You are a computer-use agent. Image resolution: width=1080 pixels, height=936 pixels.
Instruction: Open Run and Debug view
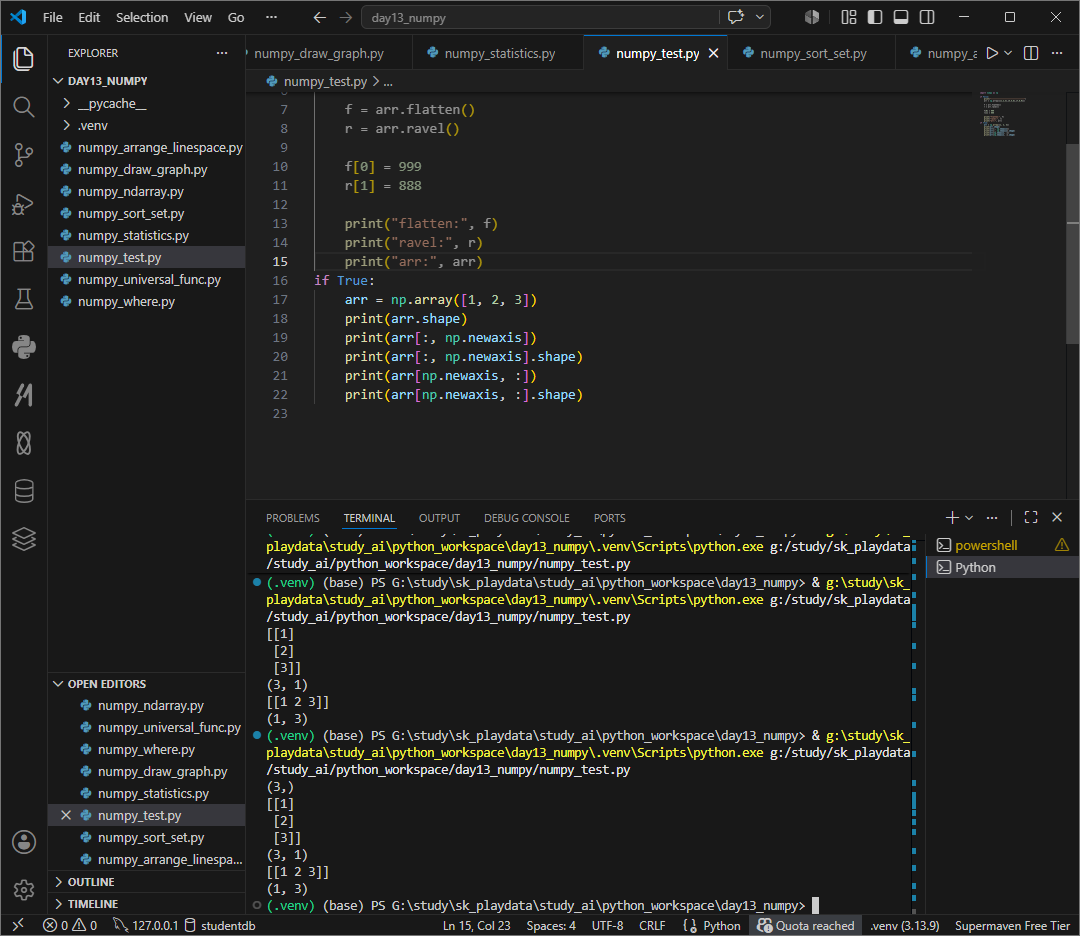[23, 204]
